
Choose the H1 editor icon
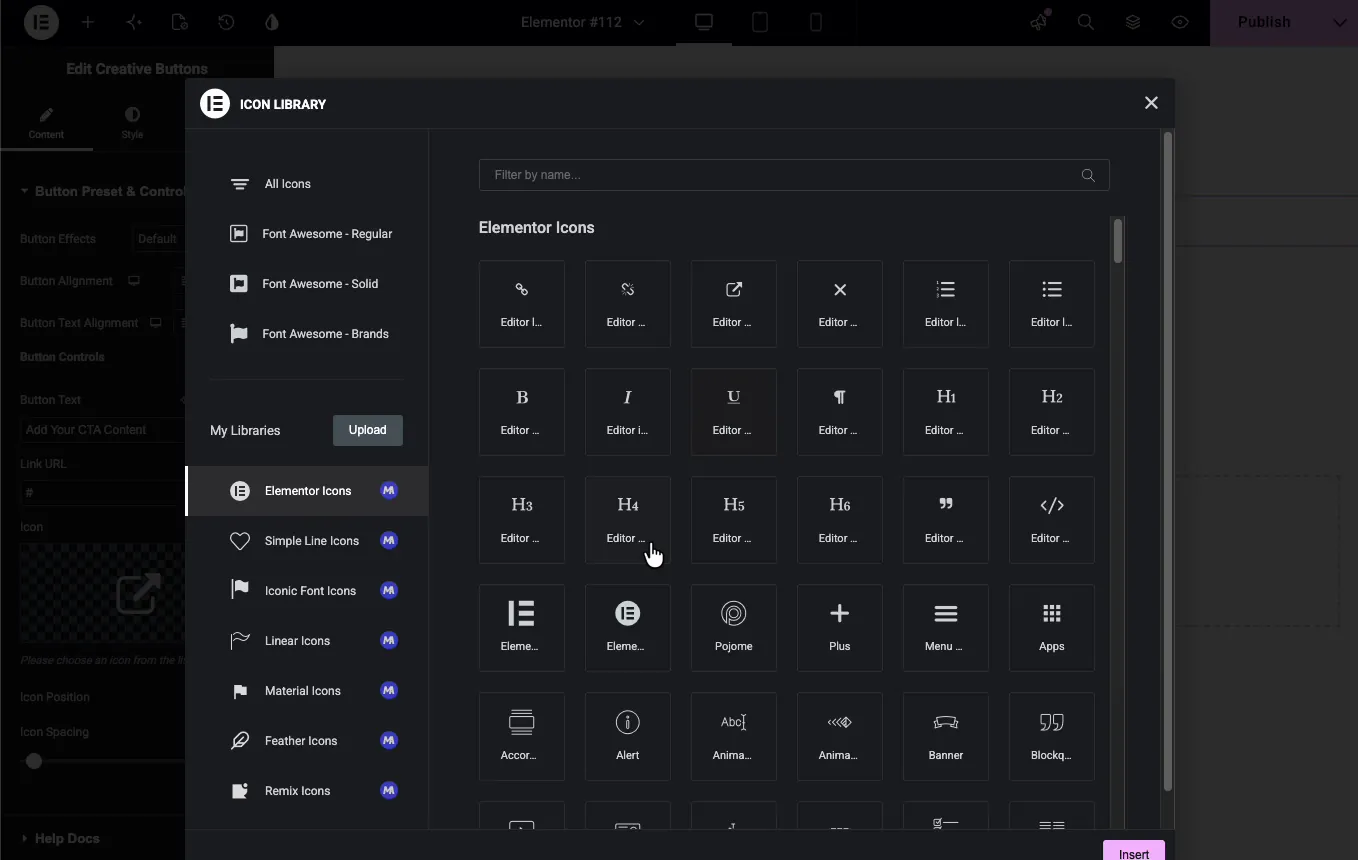(x=946, y=412)
